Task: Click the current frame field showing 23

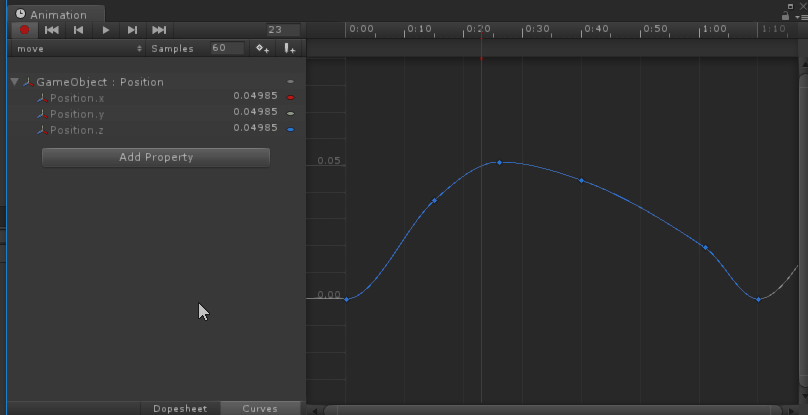Action: pos(283,30)
